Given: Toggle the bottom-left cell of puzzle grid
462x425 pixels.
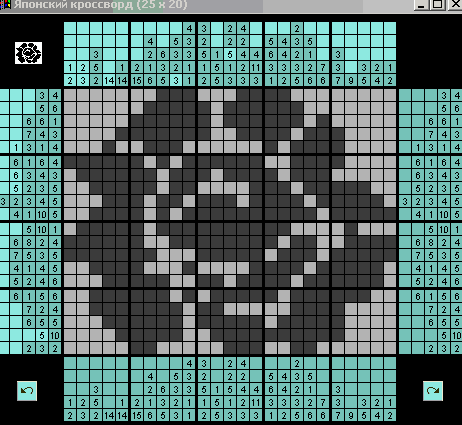Looking at the screenshot, I should coord(70,348).
